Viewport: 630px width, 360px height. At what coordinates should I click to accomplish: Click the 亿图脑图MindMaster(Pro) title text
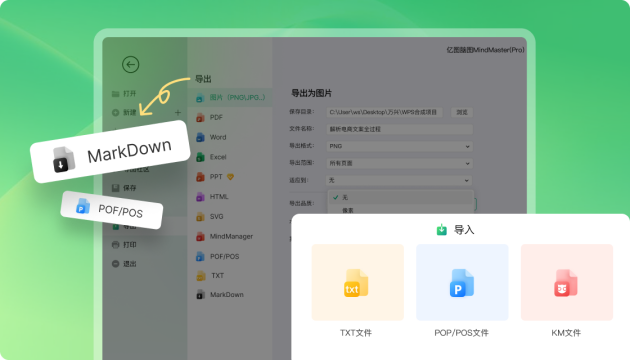pos(485,50)
